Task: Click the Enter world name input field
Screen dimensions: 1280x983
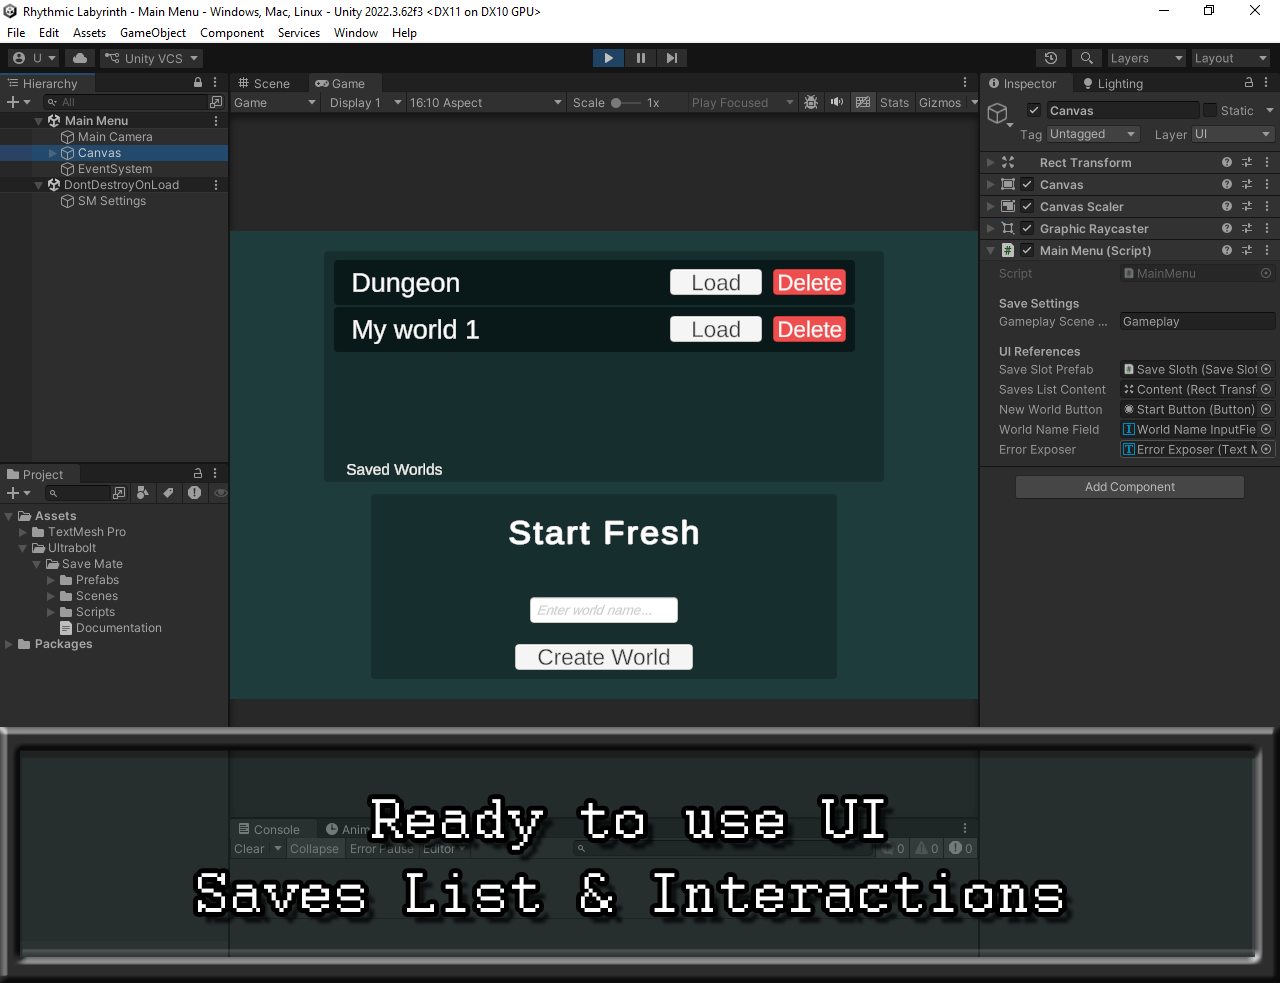Action: coord(604,610)
